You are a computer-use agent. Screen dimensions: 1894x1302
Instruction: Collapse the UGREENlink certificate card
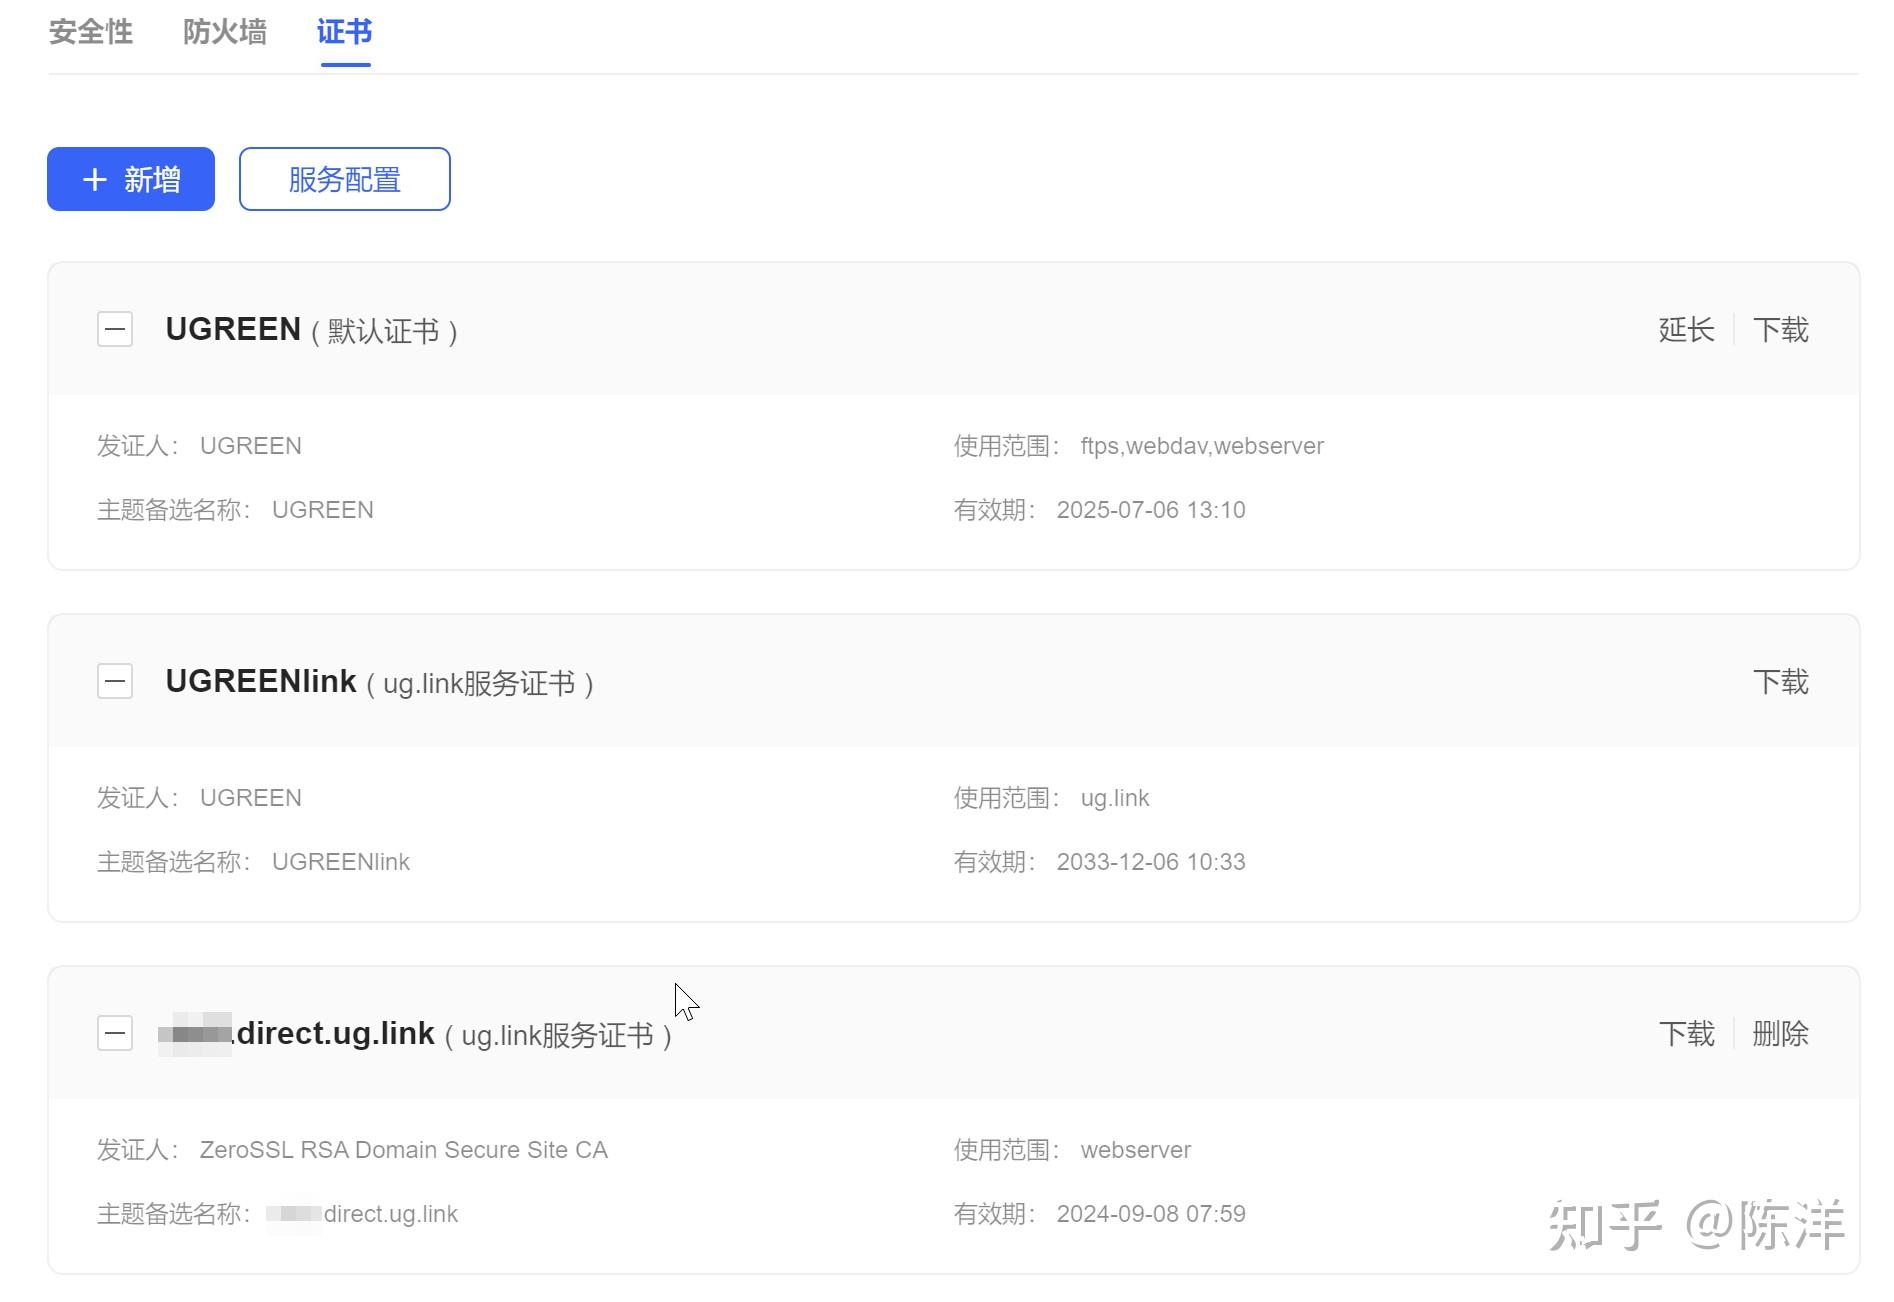coord(115,681)
